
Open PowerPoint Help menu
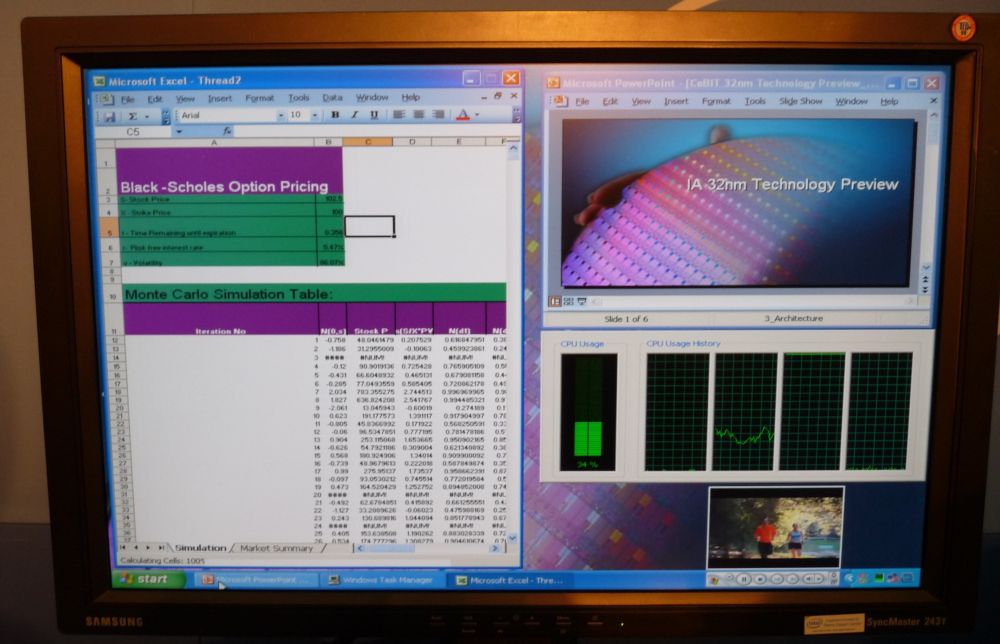tap(889, 101)
